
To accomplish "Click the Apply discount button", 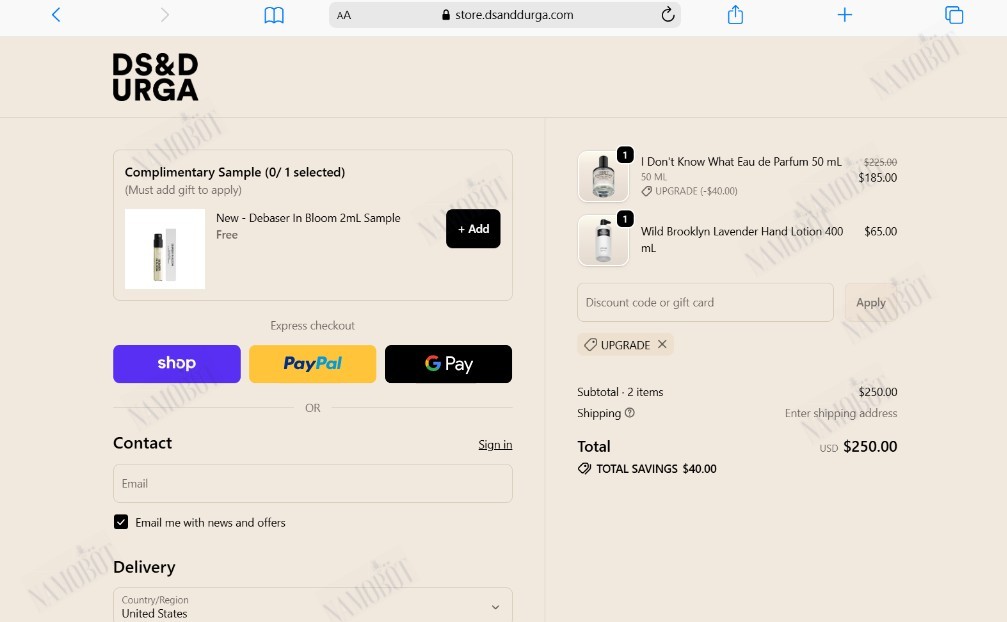I will 871,302.
